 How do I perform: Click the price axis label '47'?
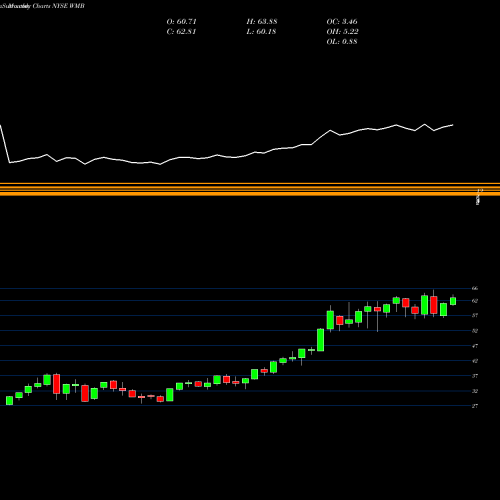tap(475, 346)
